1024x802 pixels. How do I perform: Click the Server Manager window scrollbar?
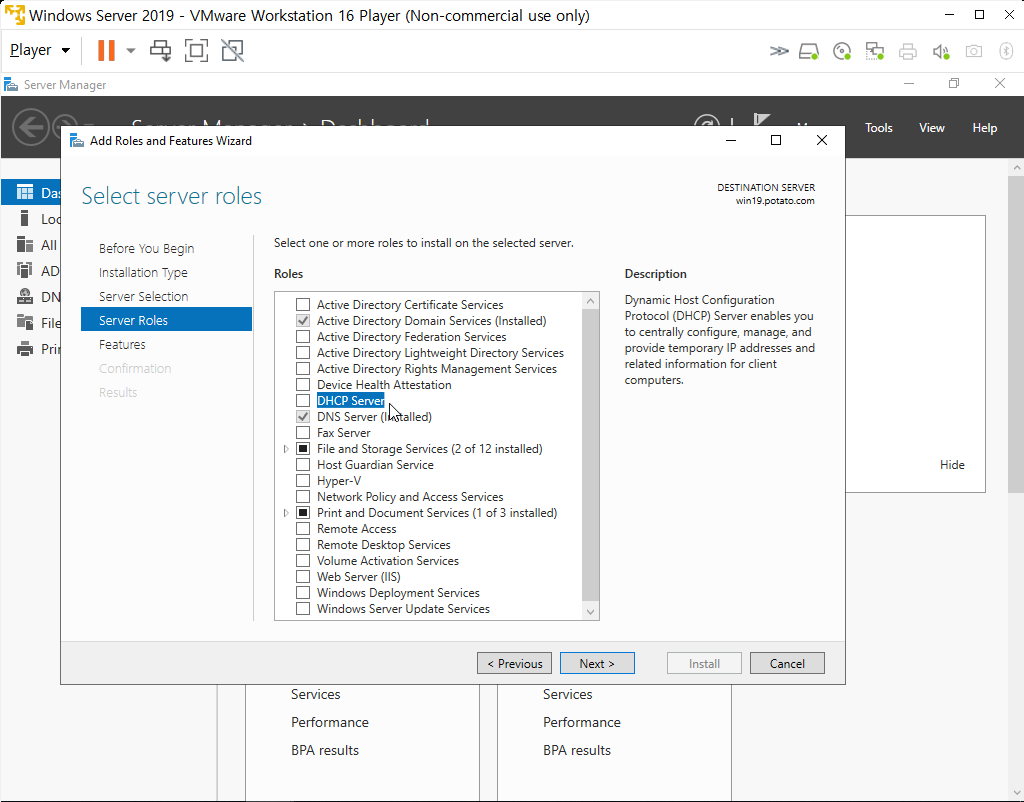click(x=1016, y=333)
